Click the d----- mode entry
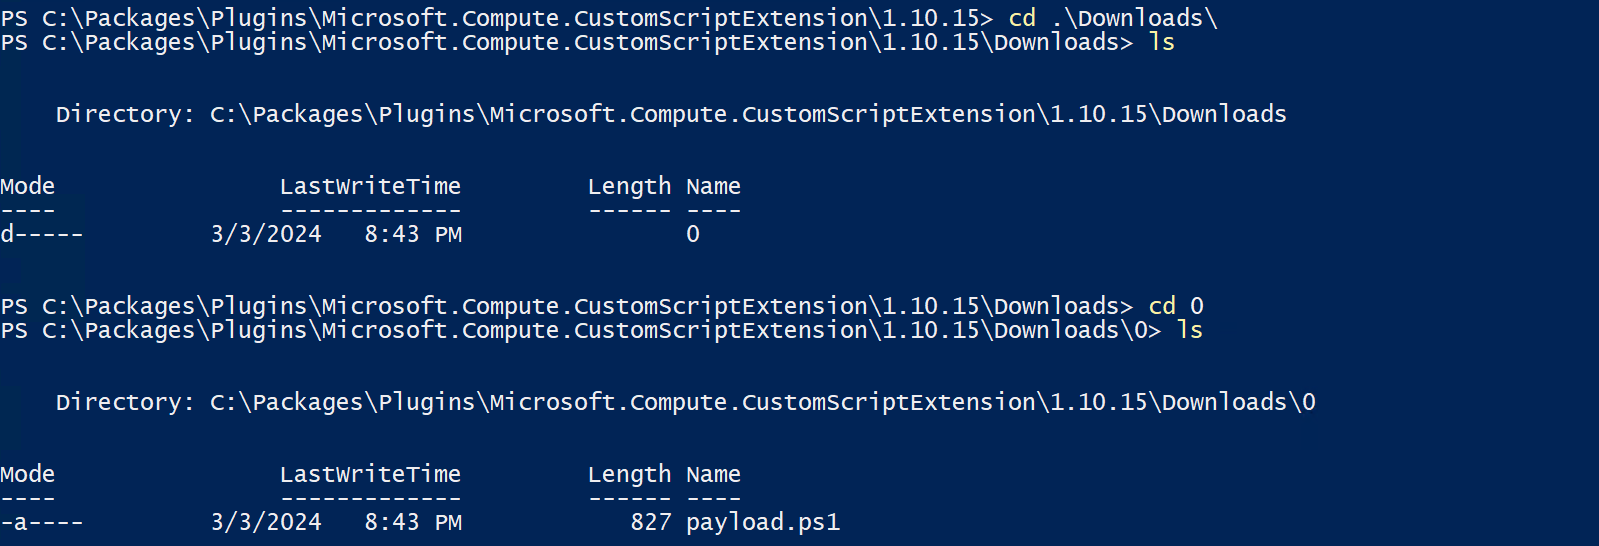This screenshot has height=546, width=1599. click(x=41, y=234)
